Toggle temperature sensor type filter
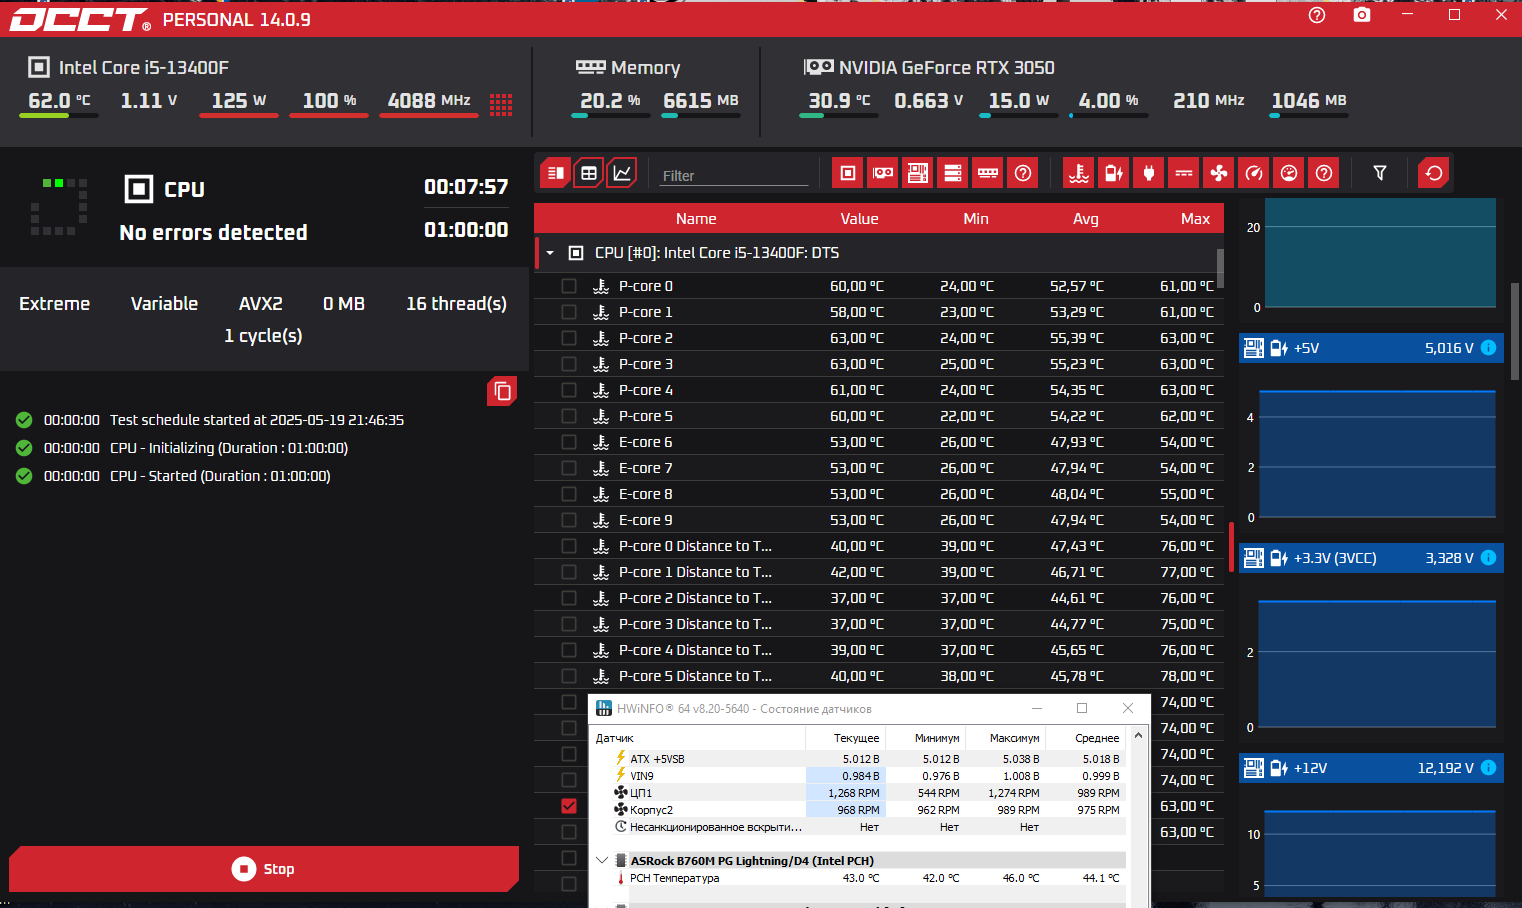Viewport: 1522px width, 908px height. pos(1079,173)
